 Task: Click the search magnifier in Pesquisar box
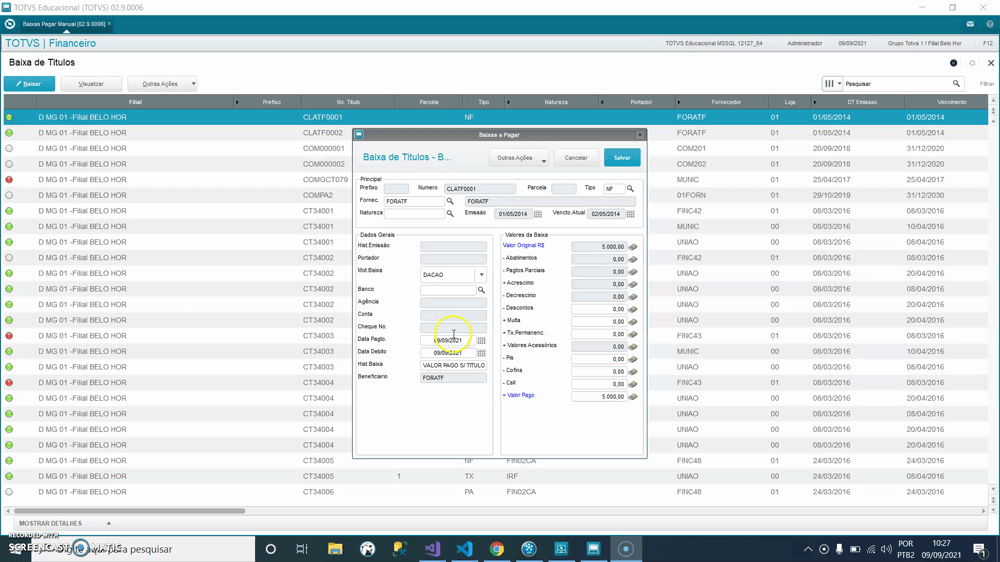click(956, 84)
